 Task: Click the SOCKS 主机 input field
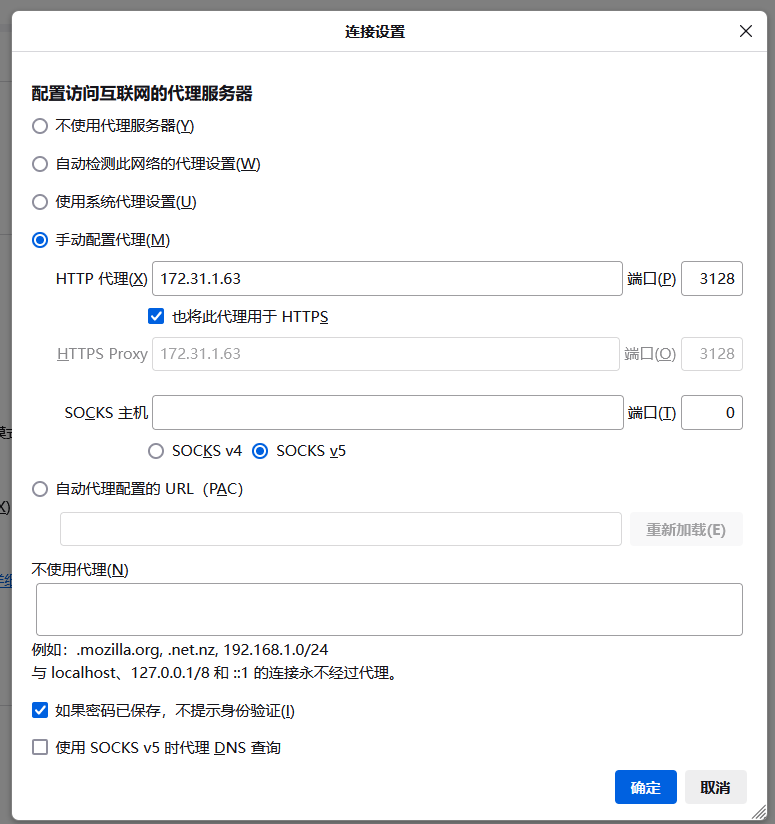pos(387,412)
